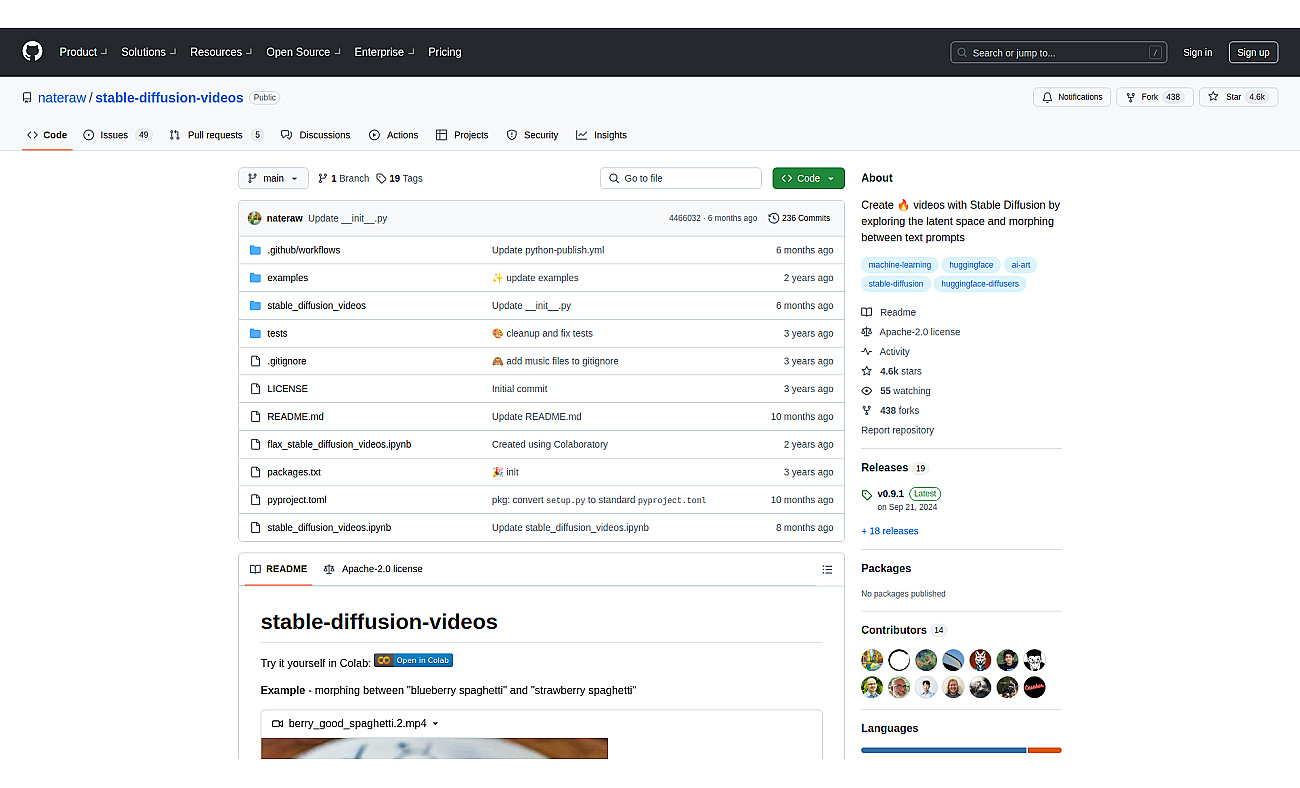Switch to the Actions tab
Screen dimensions: 1300x788
pyautogui.click(x=393, y=135)
